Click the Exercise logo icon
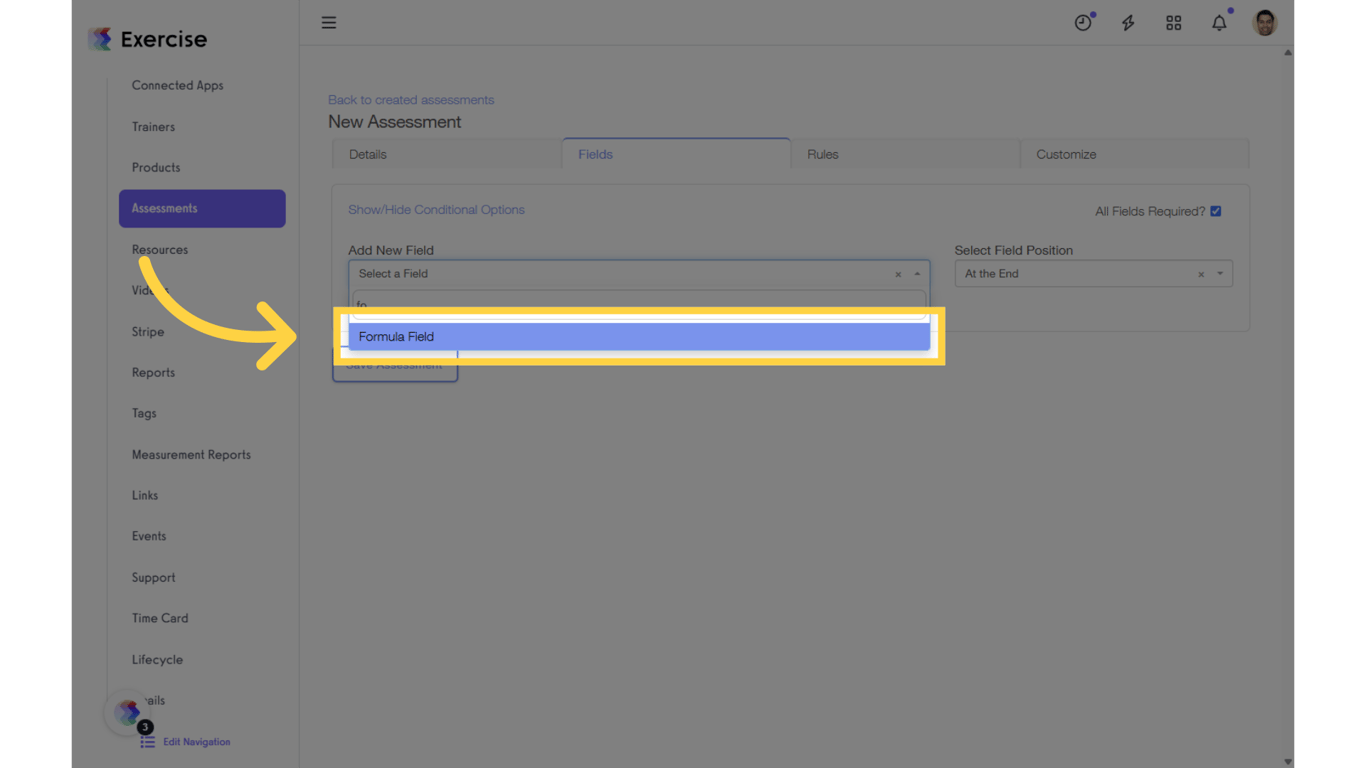The image size is (1366, 768). [x=99, y=38]
